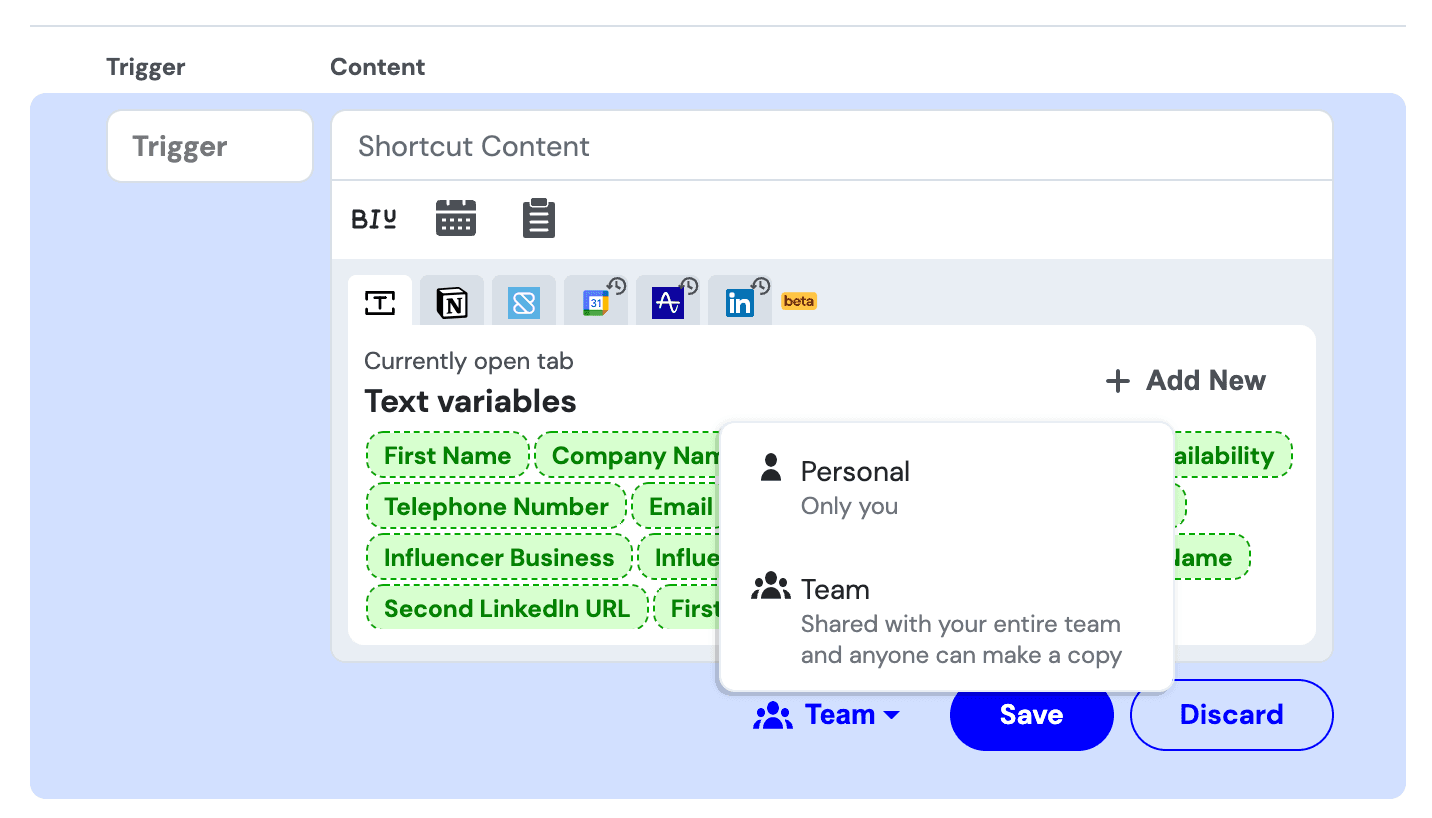Select the Personal sharing option
Viewport: 1432px width, 818px height.
[854, 471]
